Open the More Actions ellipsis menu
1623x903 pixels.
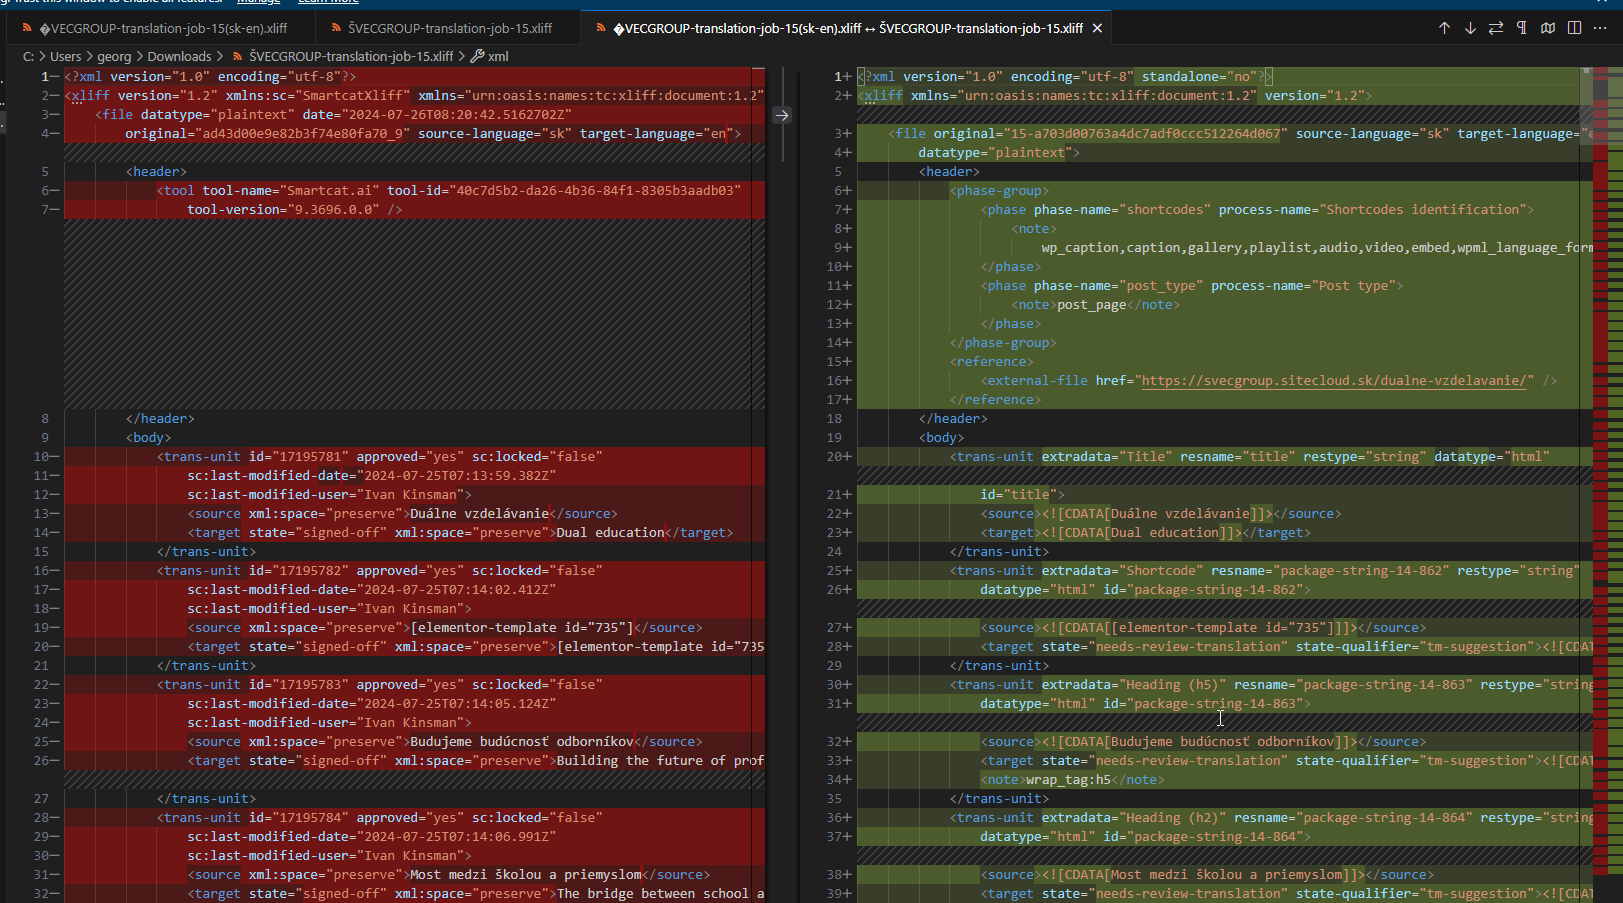(1600, 28)
